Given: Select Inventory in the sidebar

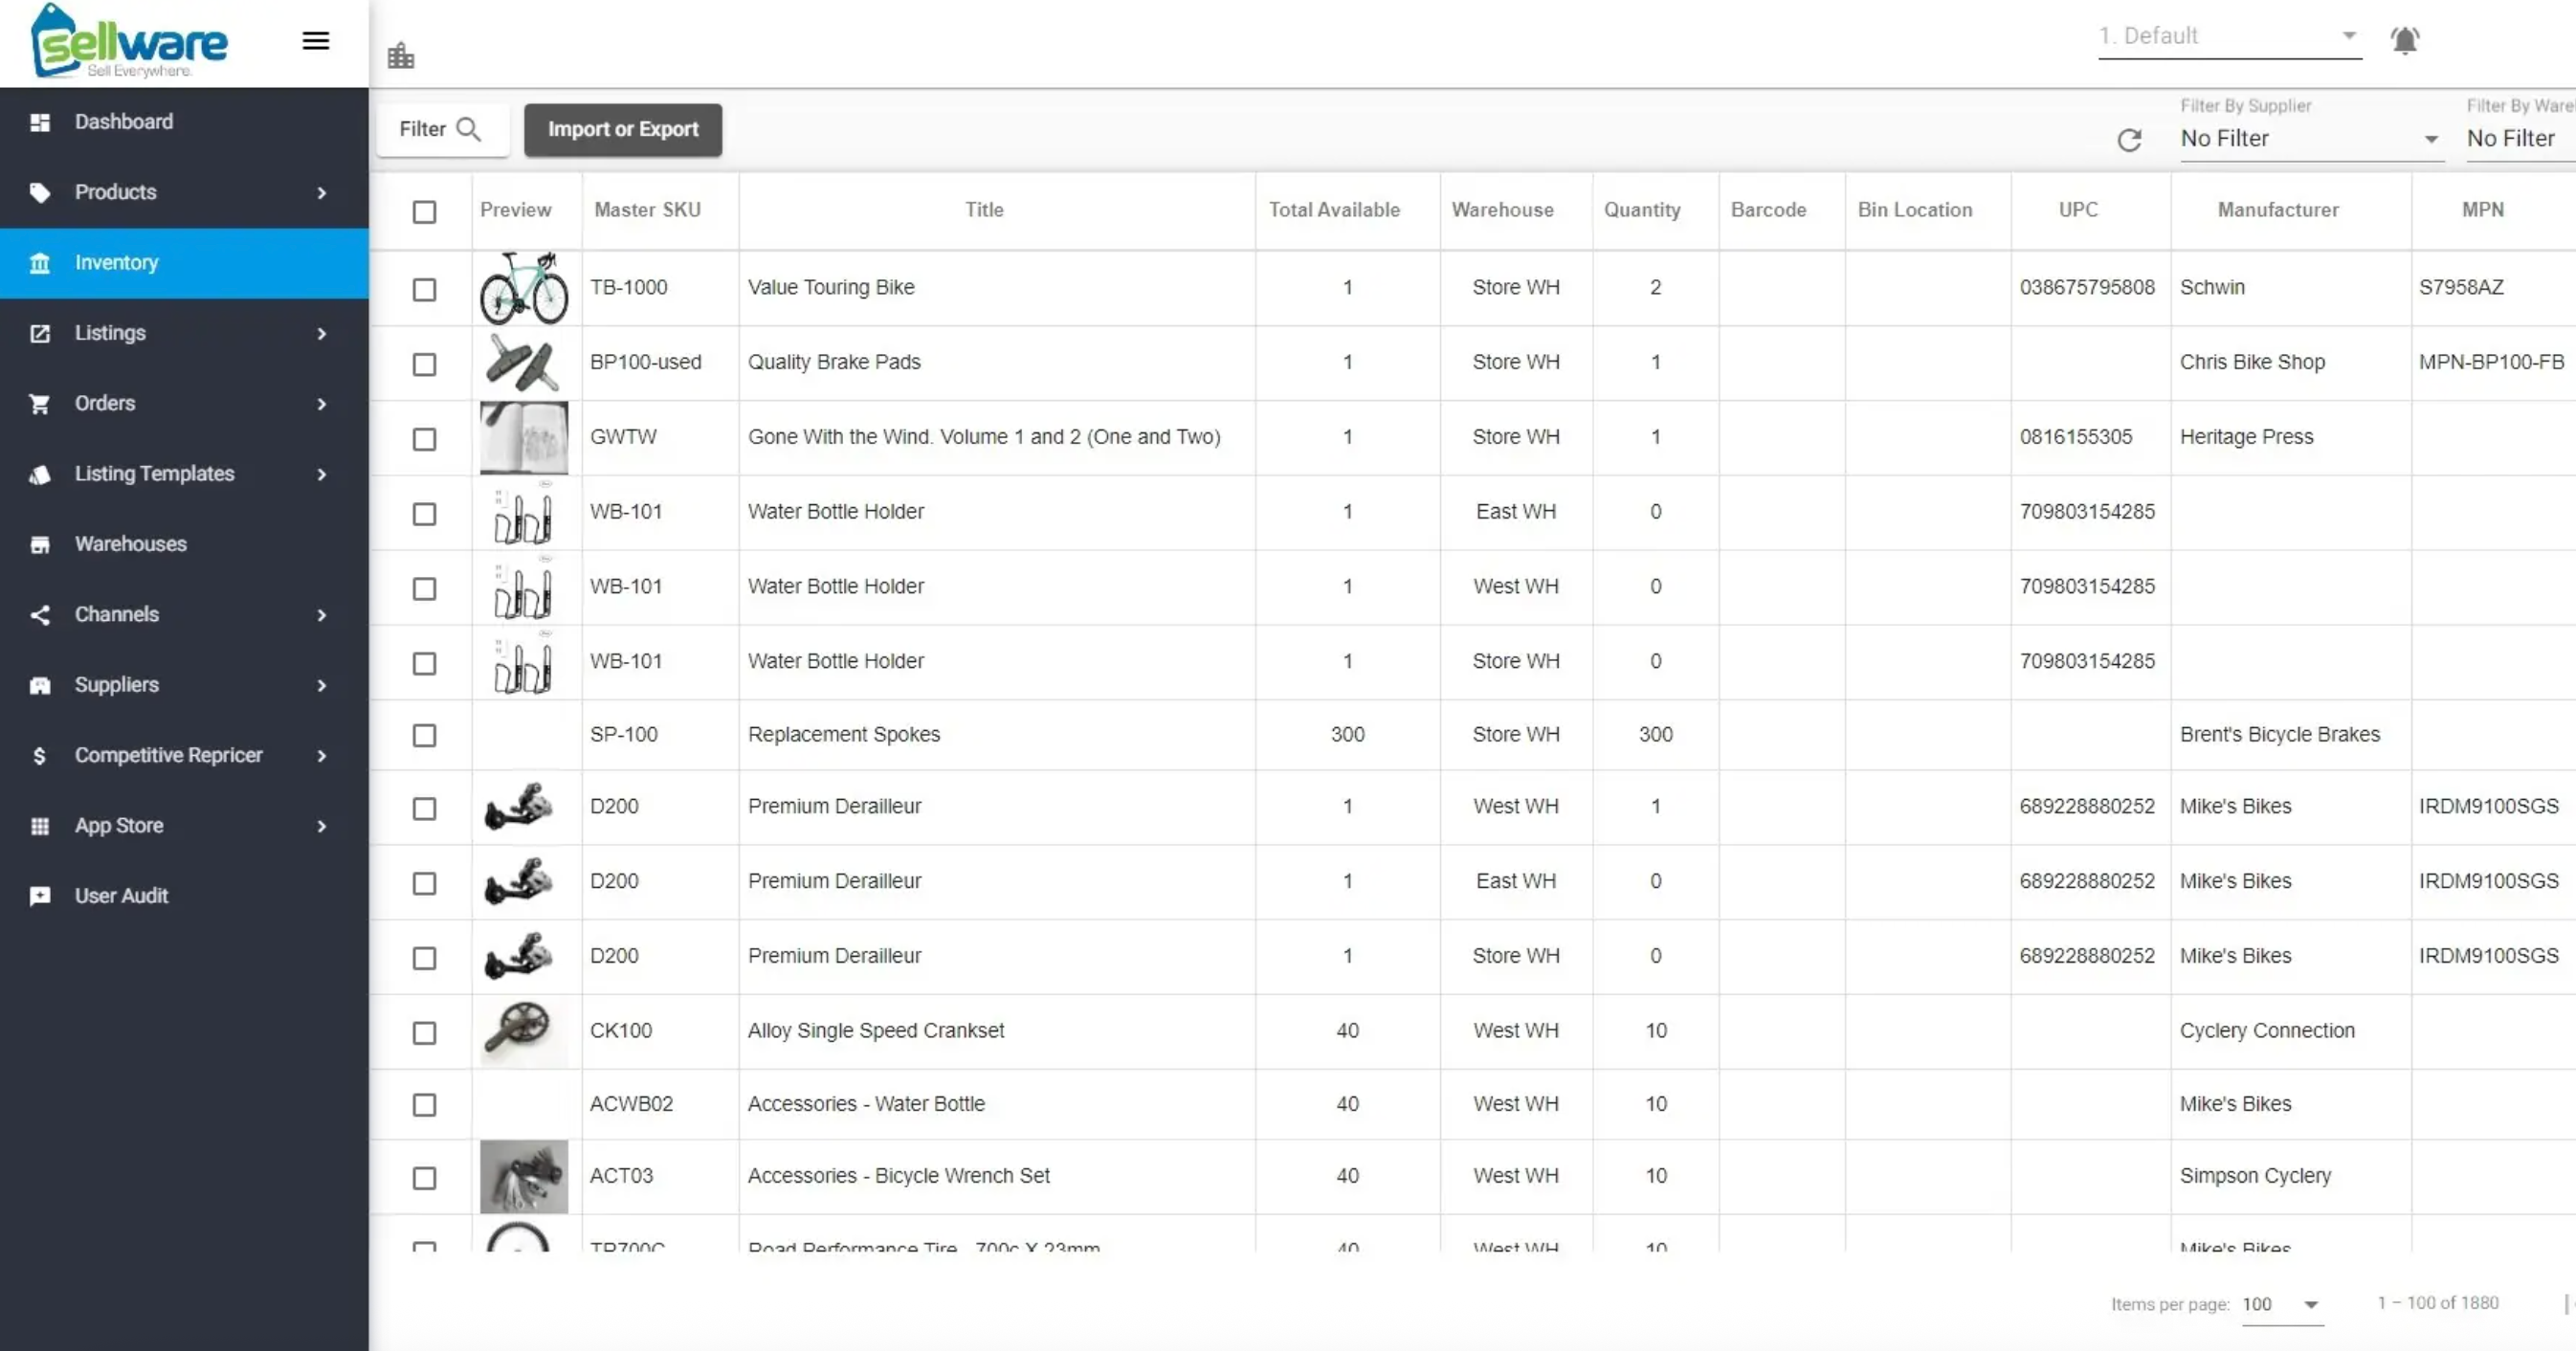Looking at the screenshot, I should (184, 263).
